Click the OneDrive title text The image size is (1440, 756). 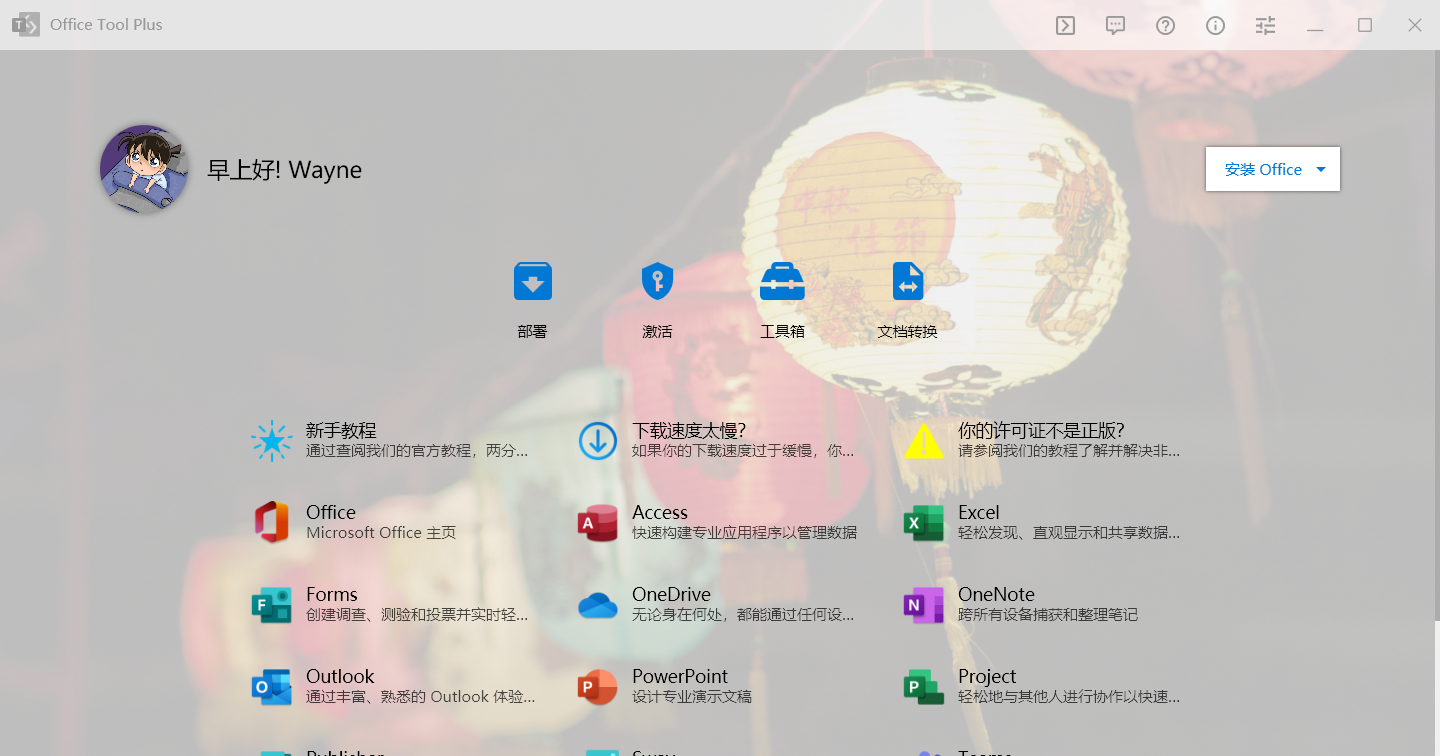(x=671, y=594)
